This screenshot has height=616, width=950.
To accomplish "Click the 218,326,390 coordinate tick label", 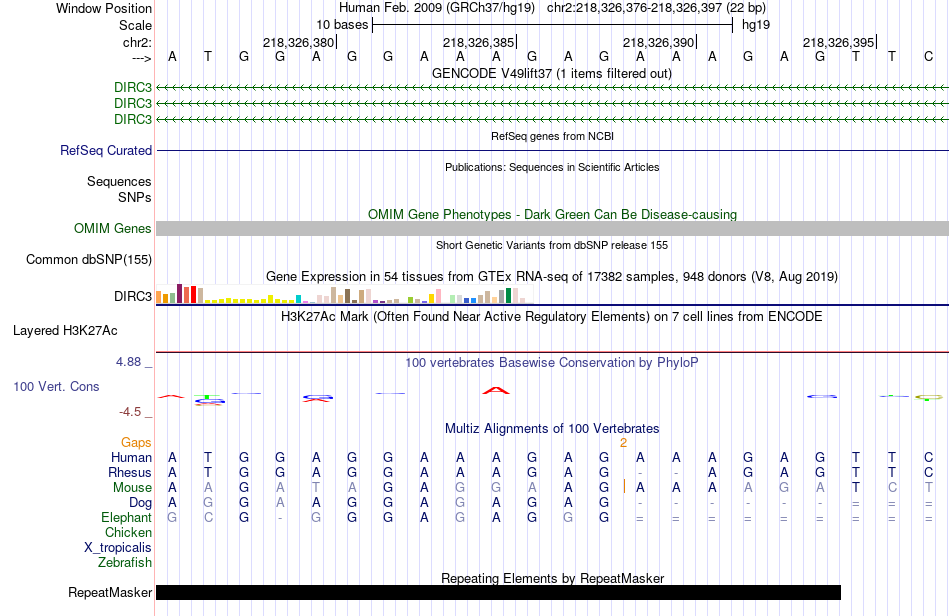I will click(x=659, y=42).
